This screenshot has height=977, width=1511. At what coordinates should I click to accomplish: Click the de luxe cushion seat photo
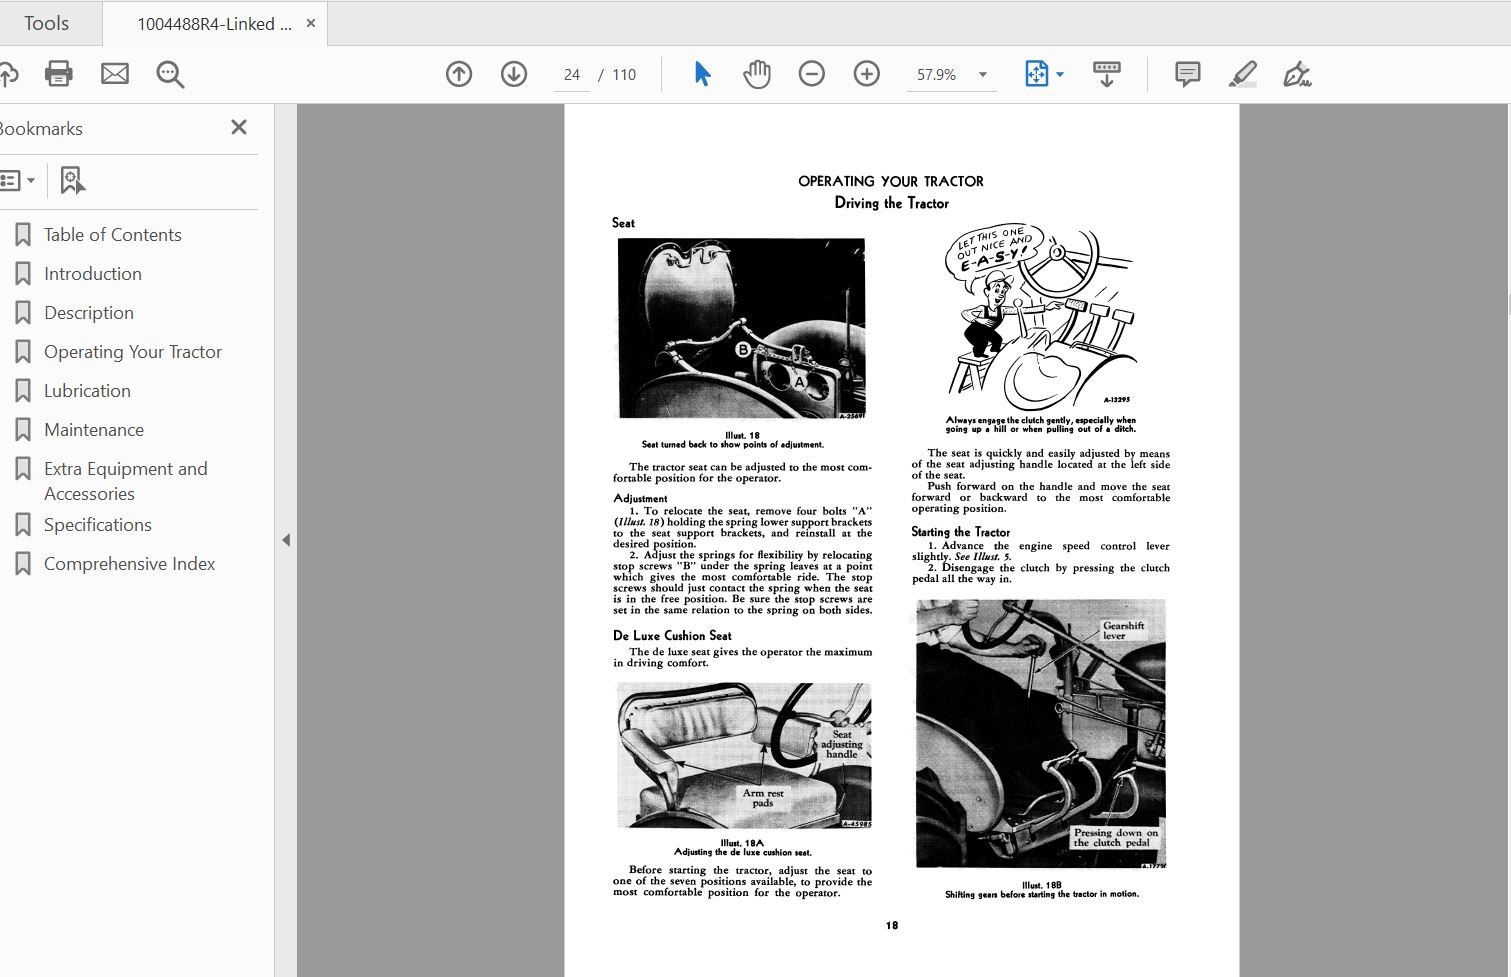coord(744,756)
